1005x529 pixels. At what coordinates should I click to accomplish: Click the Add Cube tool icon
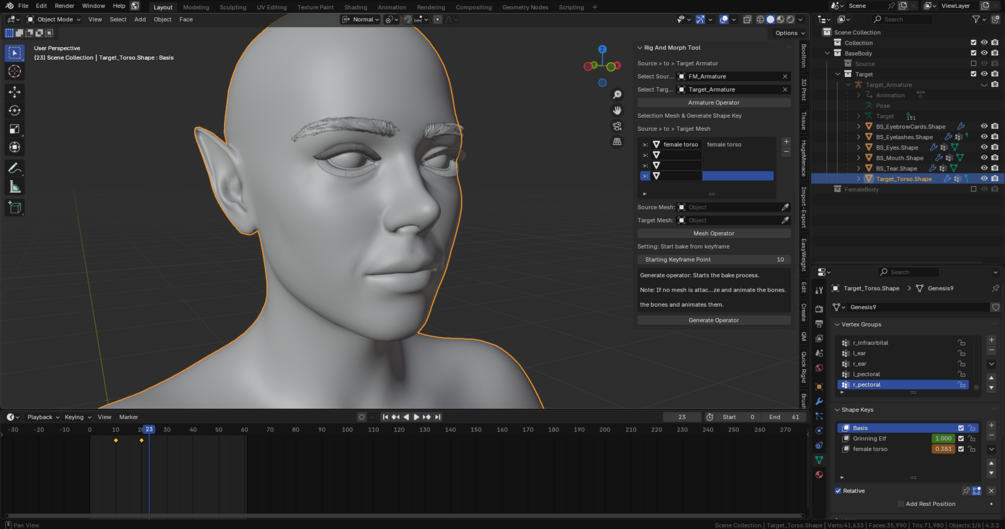pos(14,207)
